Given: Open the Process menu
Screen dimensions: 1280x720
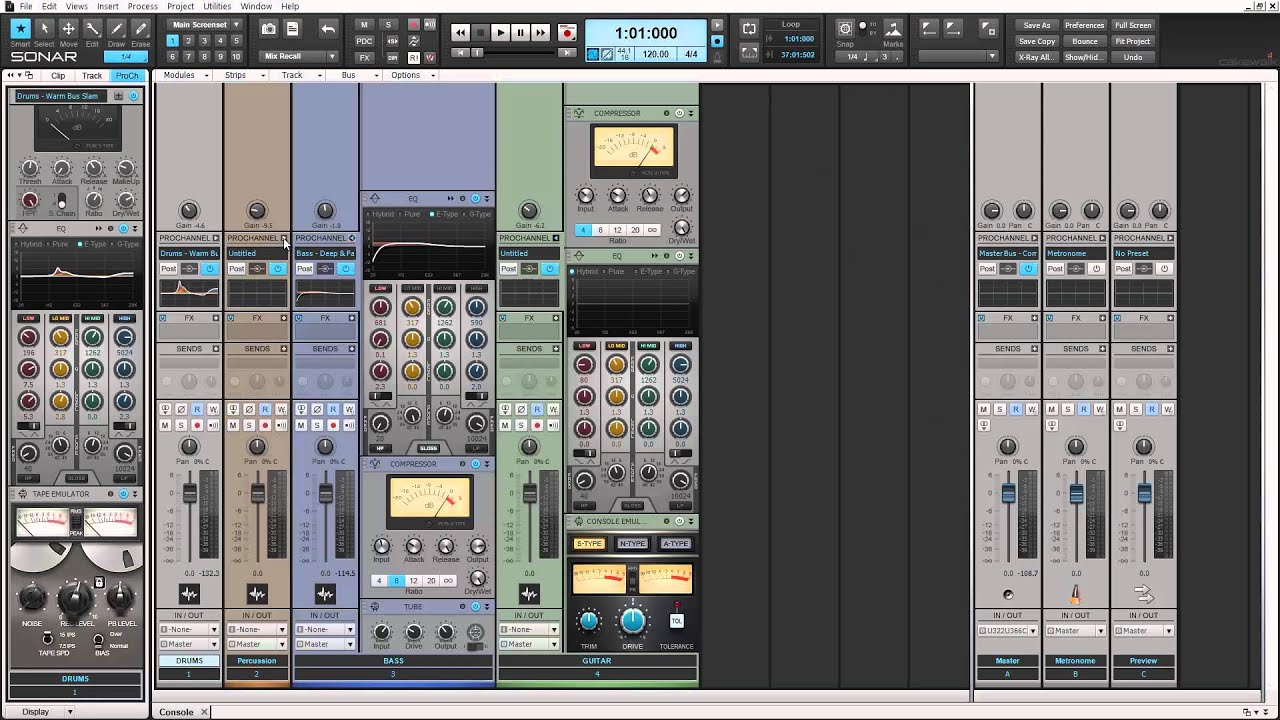Looking at the screenshot, I should click(x=142, y=6).
